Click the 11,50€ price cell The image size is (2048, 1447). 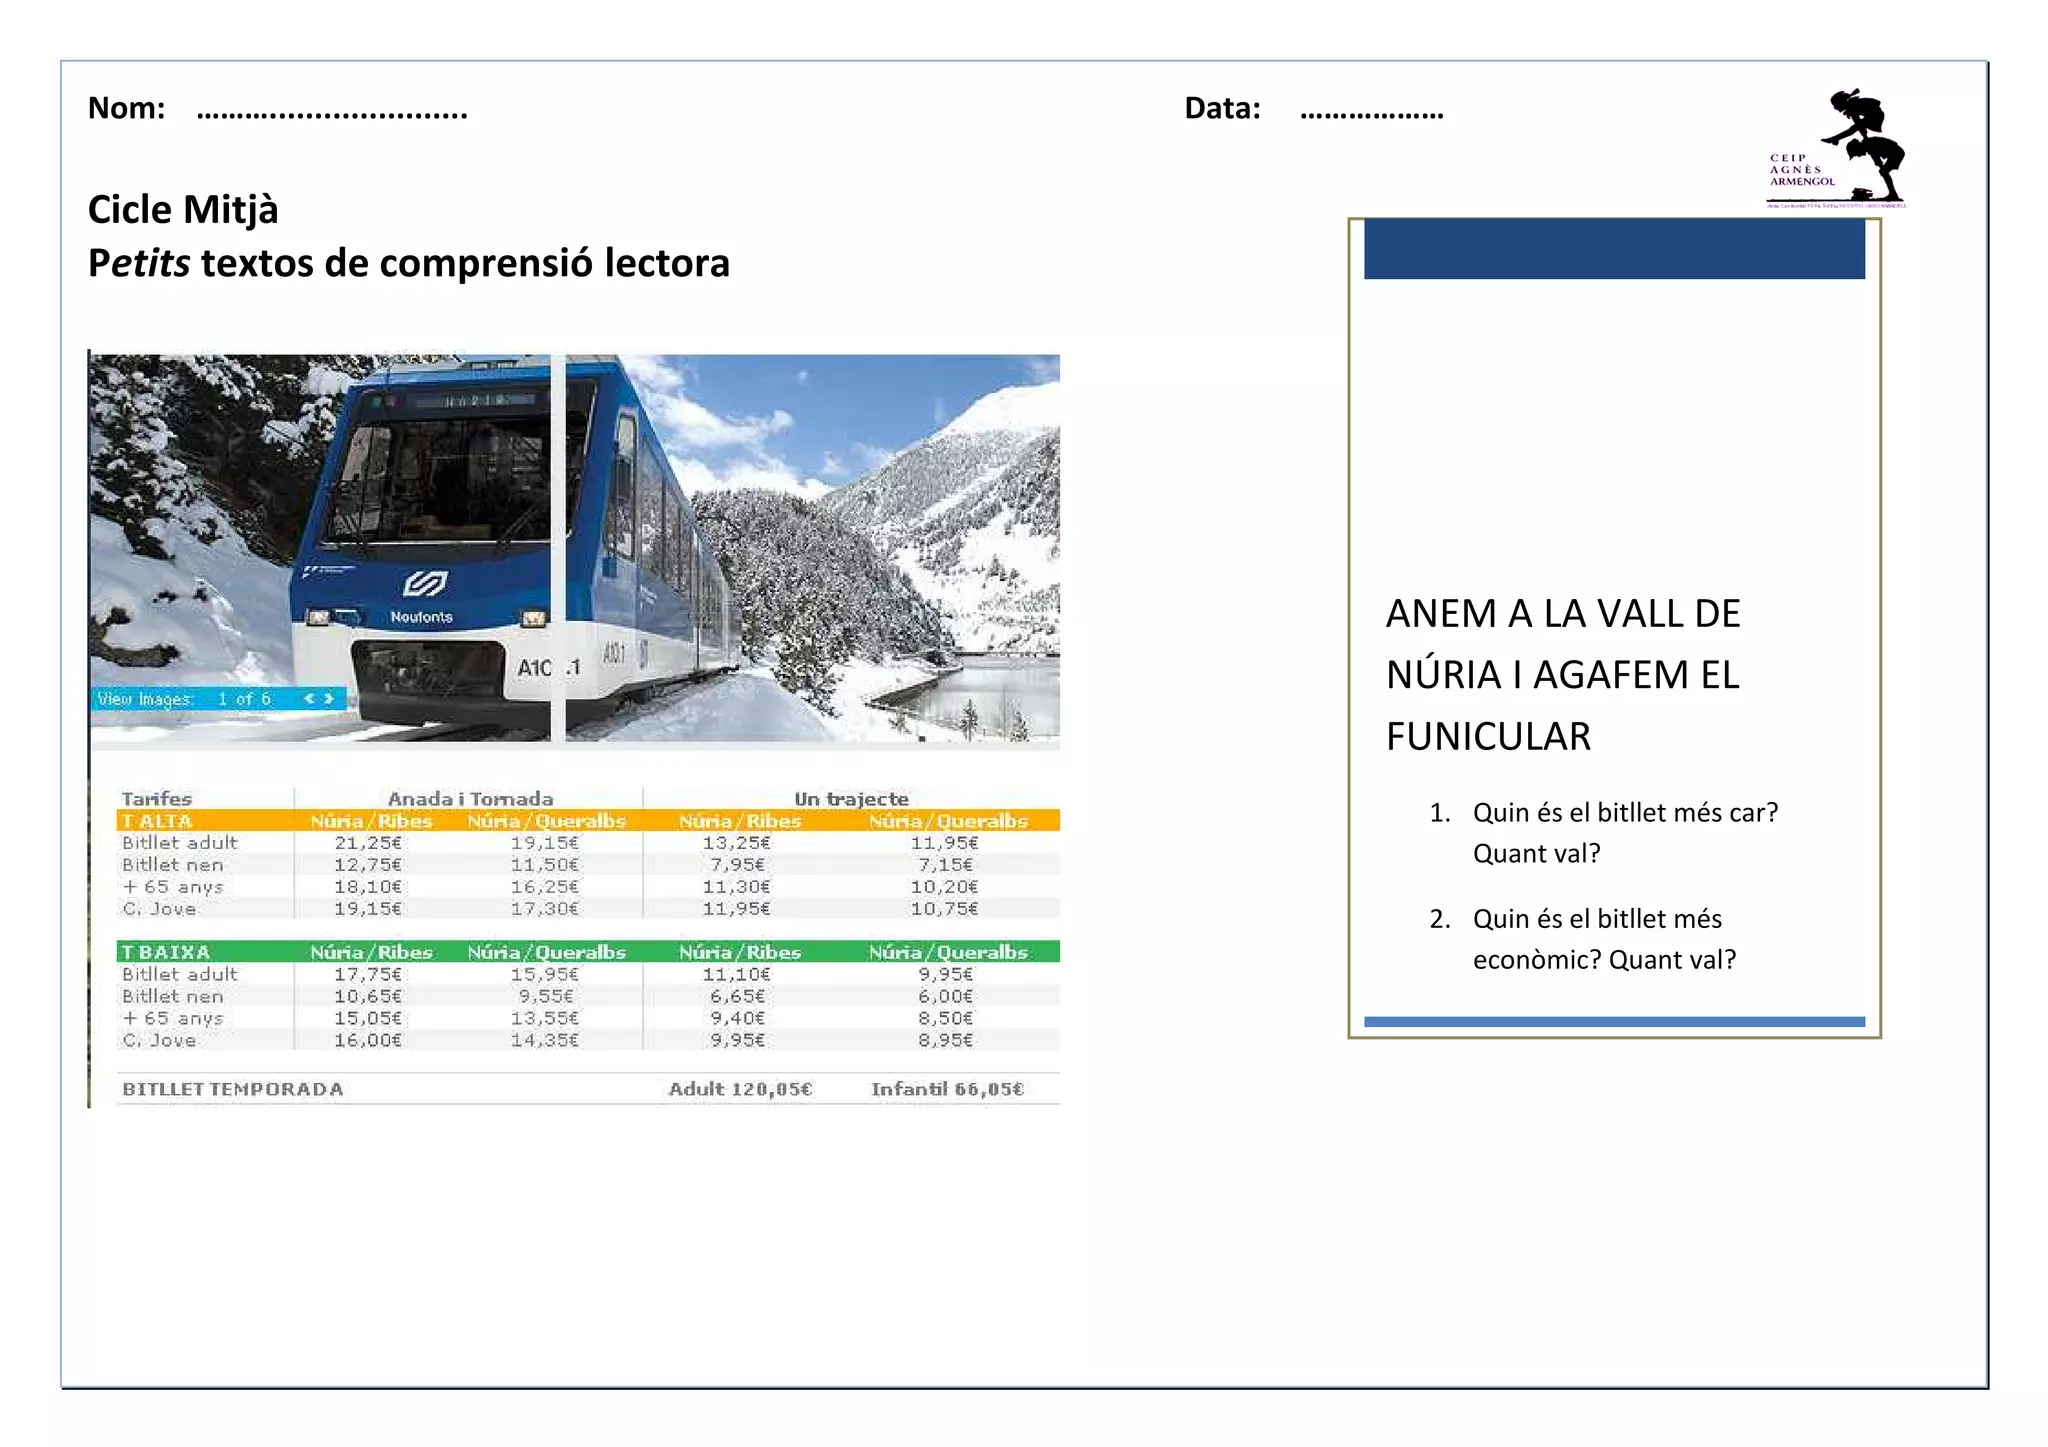545,865
